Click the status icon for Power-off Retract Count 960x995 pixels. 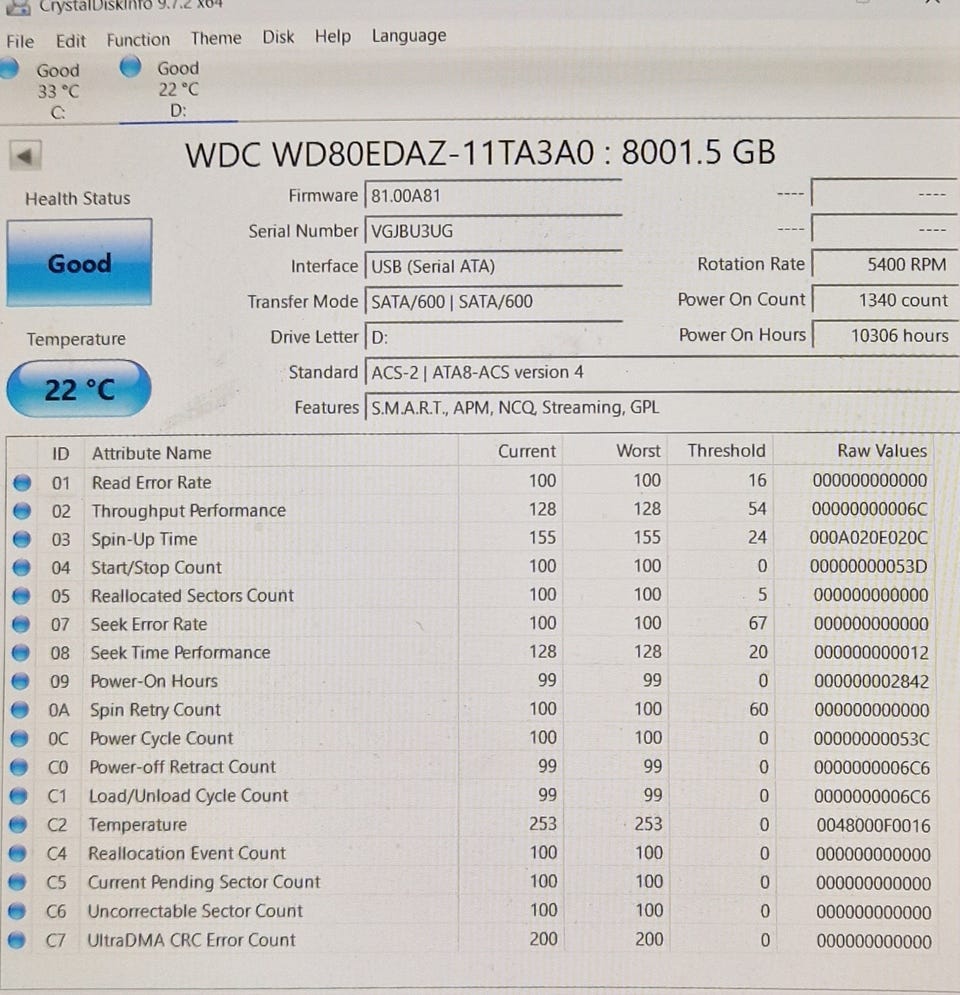19,767
